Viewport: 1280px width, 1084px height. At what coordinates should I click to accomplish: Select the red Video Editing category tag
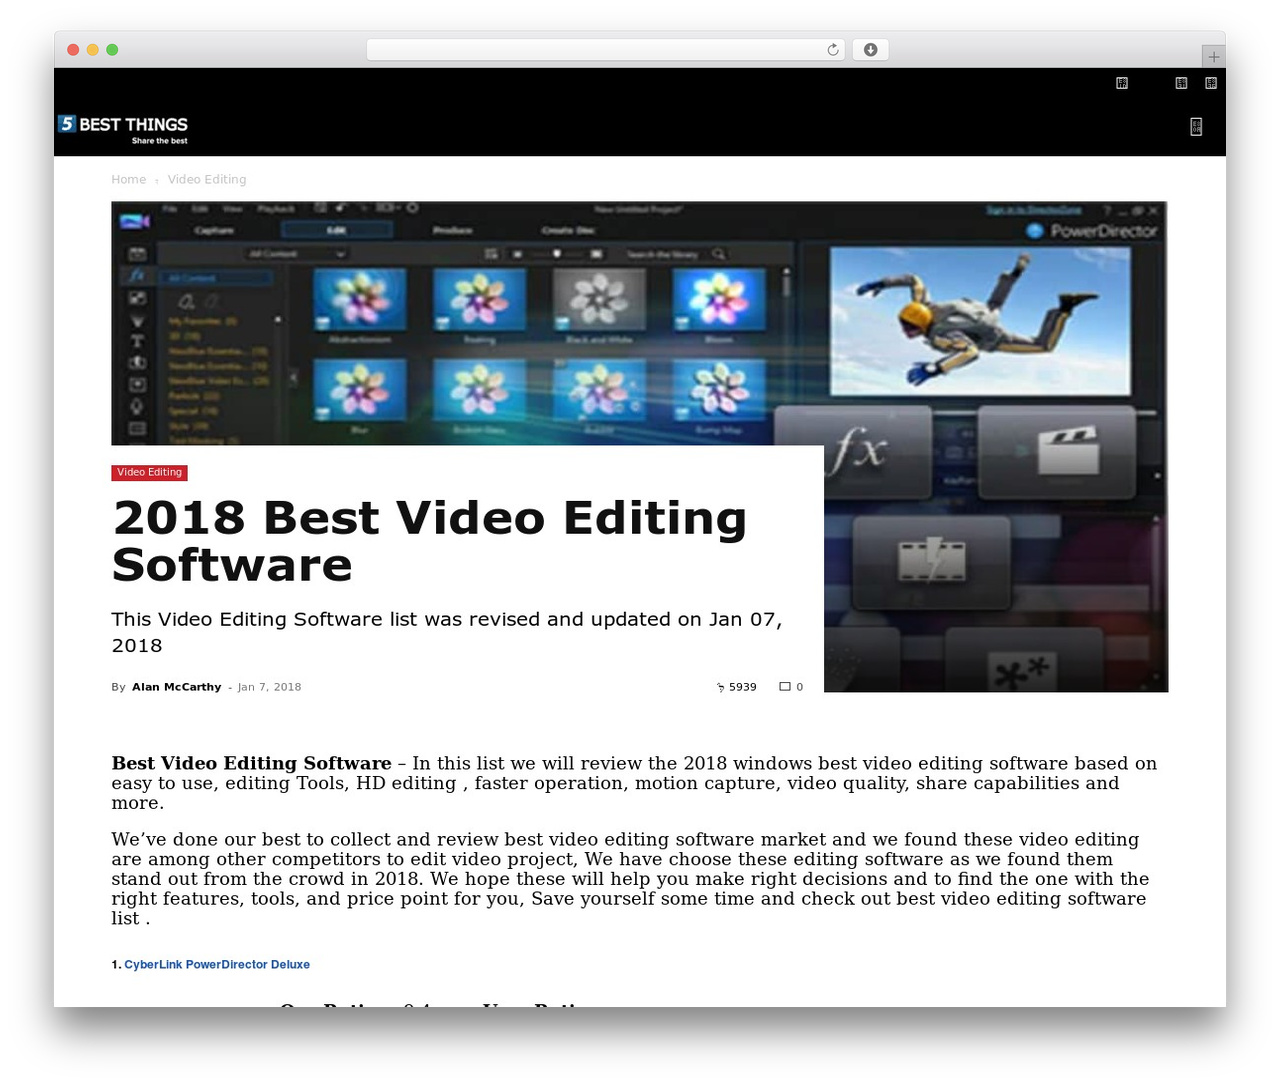(x=149, y=472)
